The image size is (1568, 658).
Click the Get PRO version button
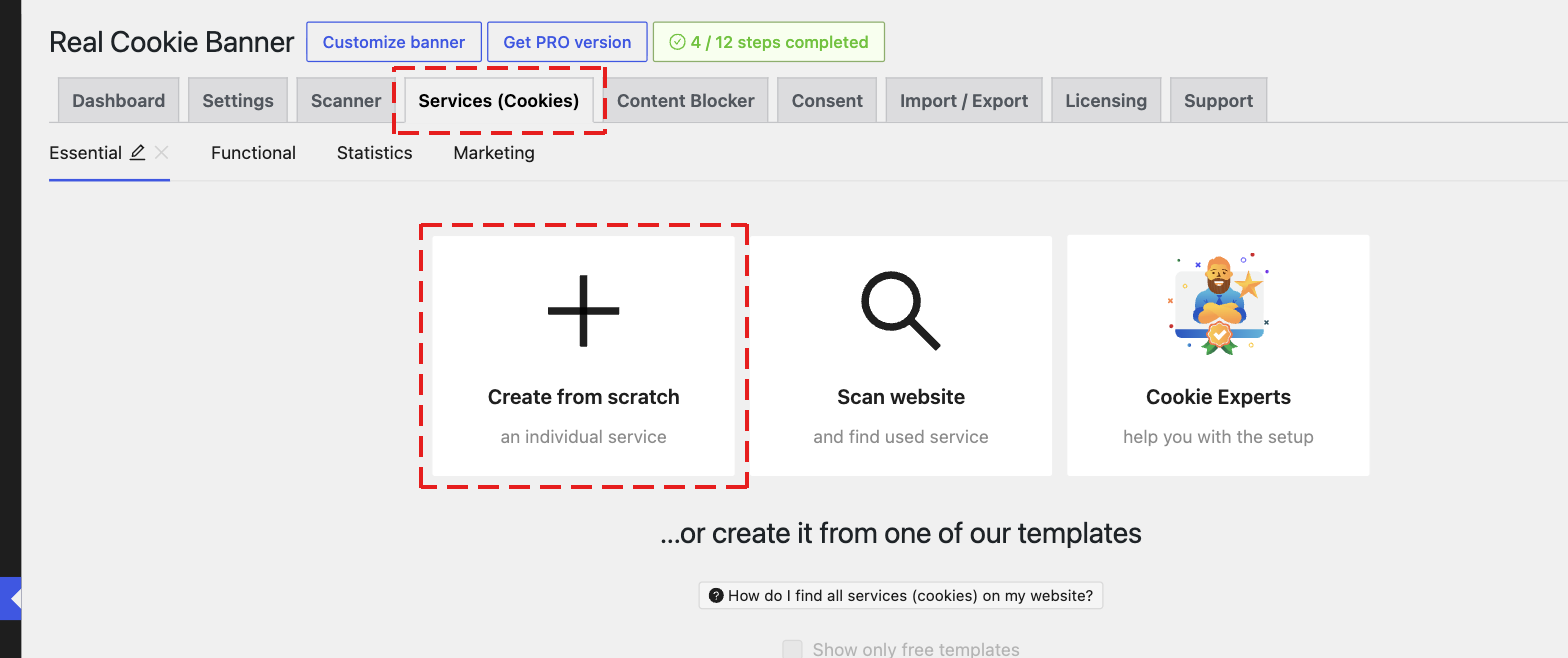(x=567, y=42)
